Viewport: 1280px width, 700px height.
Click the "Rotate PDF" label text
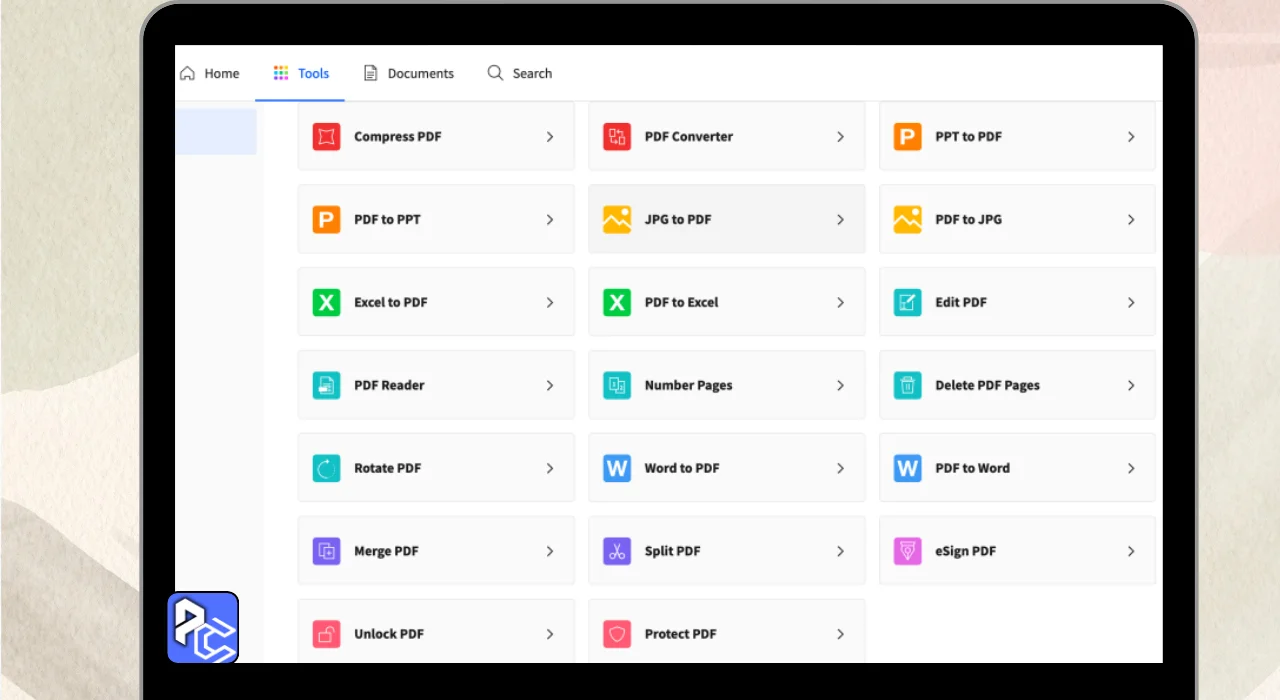(387, 469)
